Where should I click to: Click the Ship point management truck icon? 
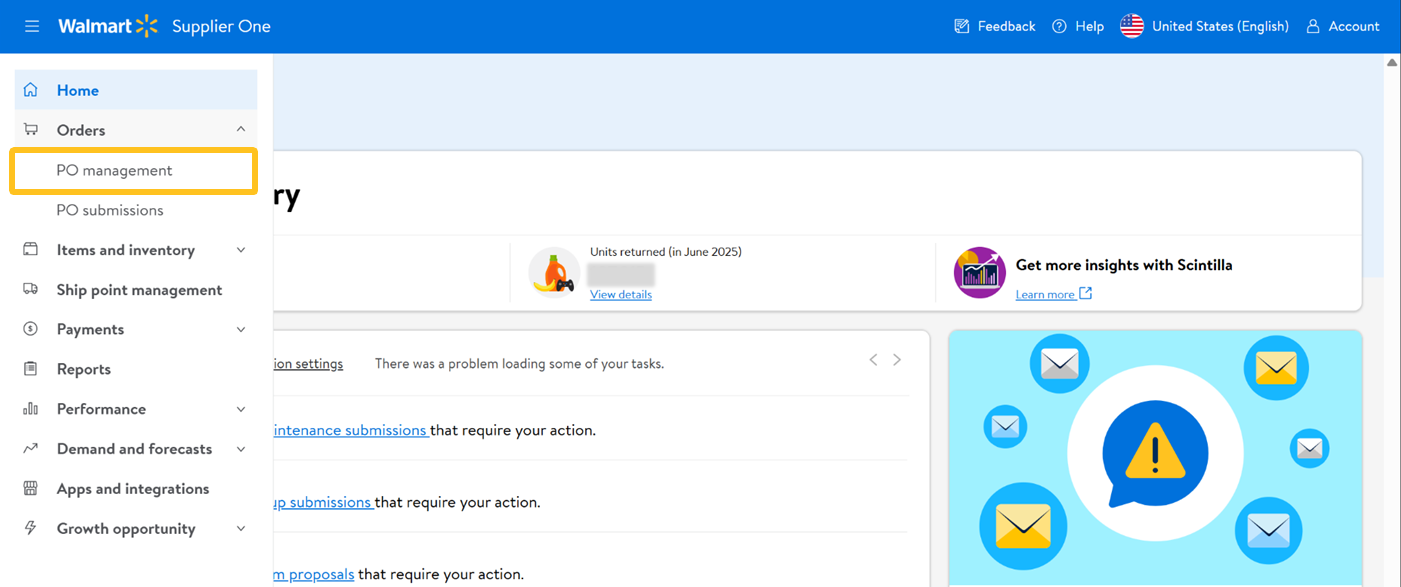[x=31, y=290]
